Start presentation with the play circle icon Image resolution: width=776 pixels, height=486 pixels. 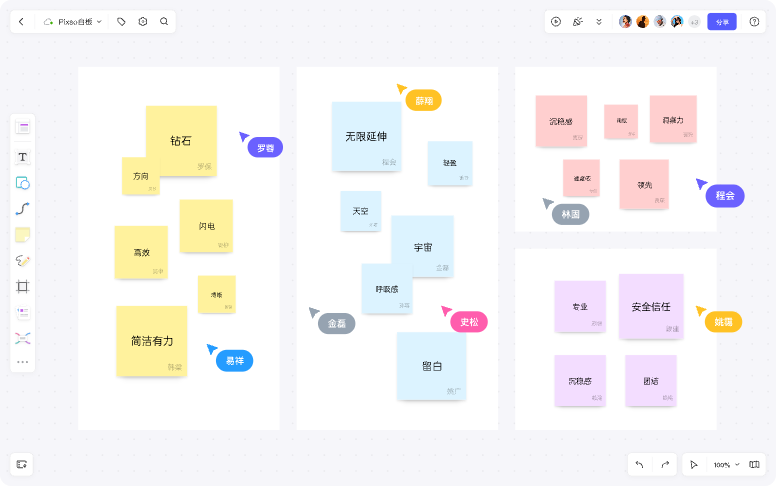[x=556, y=21]
